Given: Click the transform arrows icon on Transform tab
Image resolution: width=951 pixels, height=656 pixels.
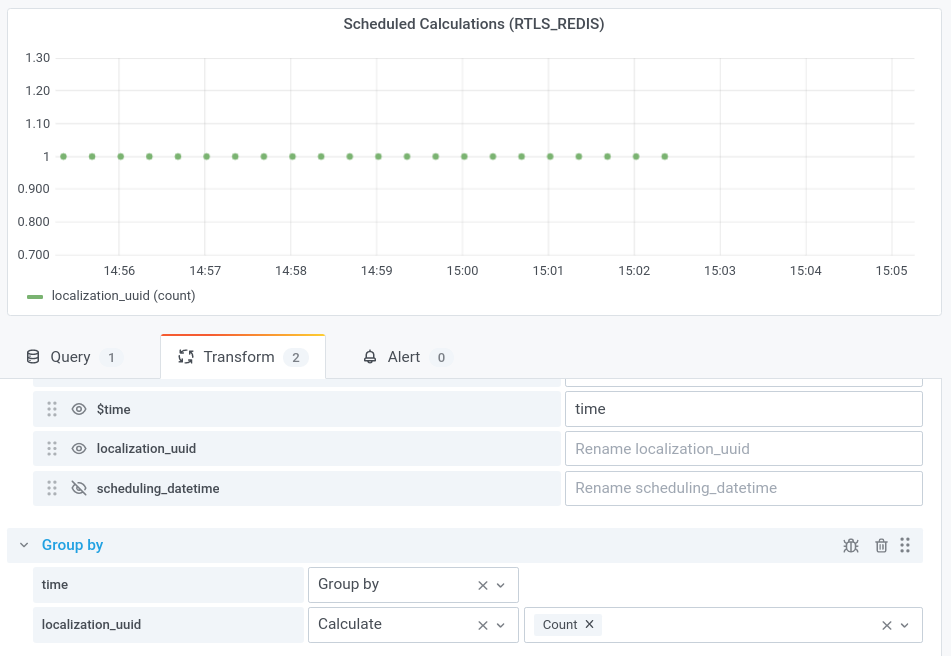Looking at the screenshot, I should point(186,356).
